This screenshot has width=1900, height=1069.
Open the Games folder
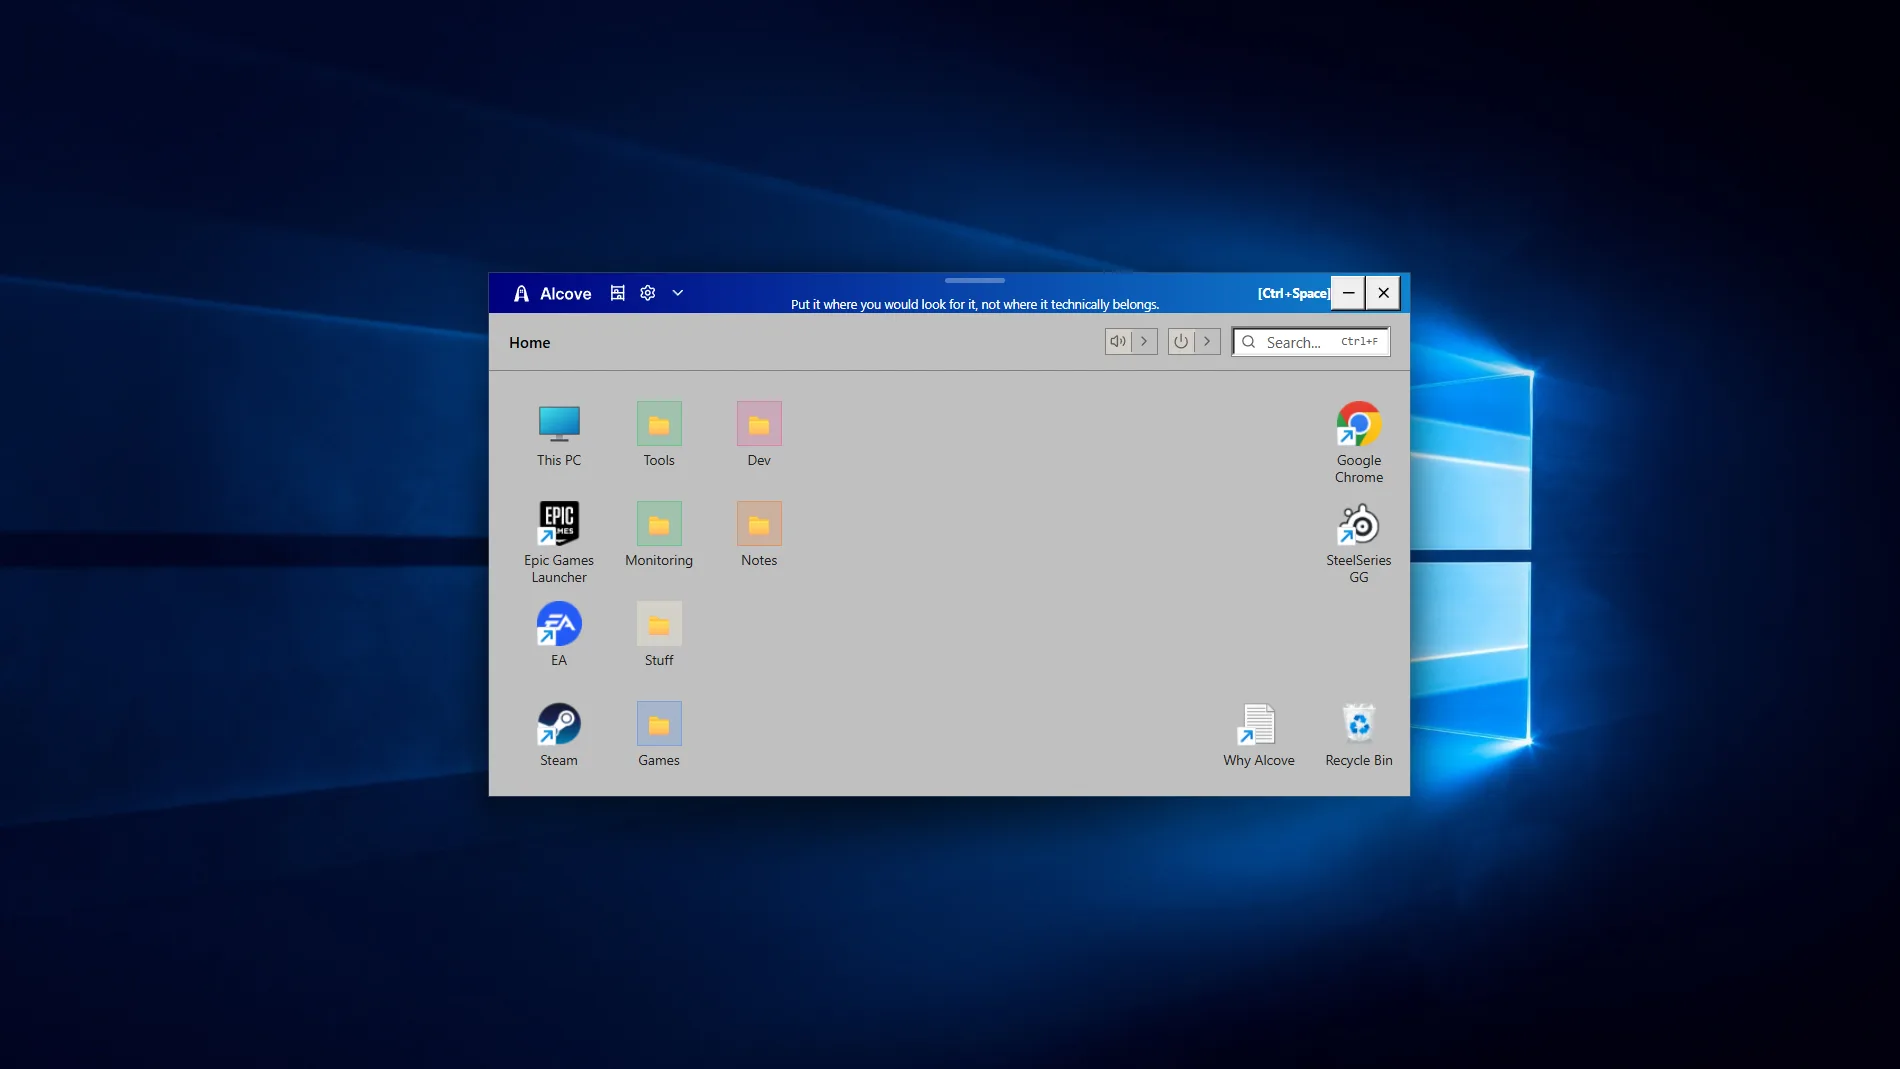coord(659,735)
